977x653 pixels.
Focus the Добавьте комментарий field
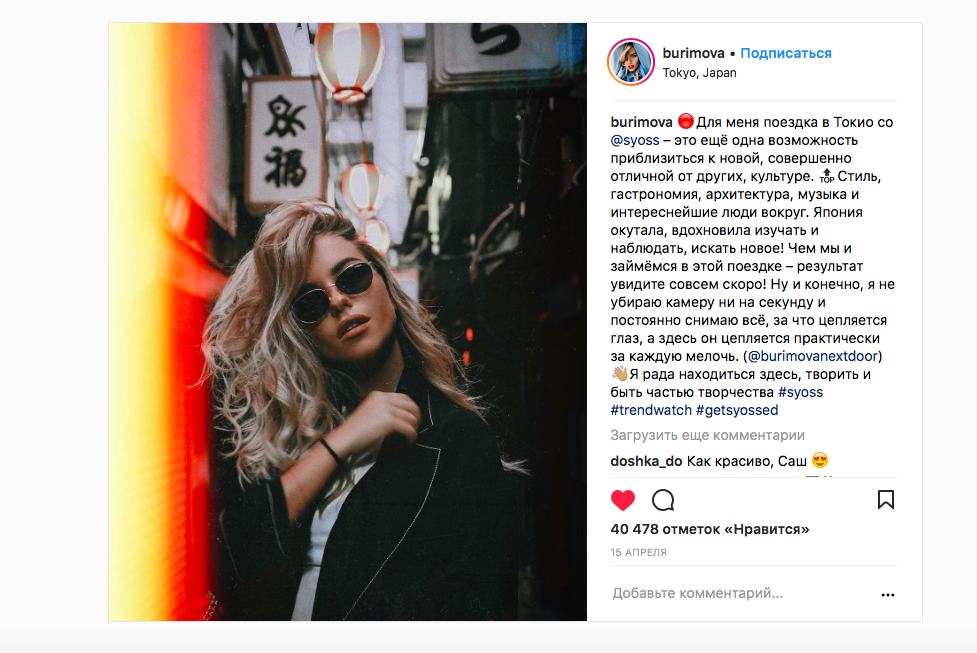tap(741, 594)
